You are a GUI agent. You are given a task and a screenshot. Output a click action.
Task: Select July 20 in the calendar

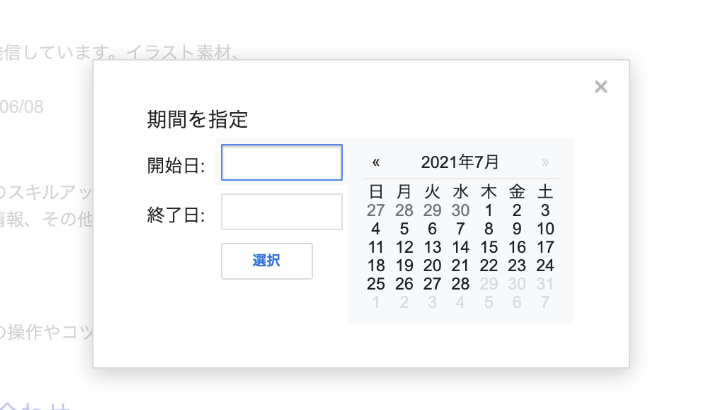[432, 266]
